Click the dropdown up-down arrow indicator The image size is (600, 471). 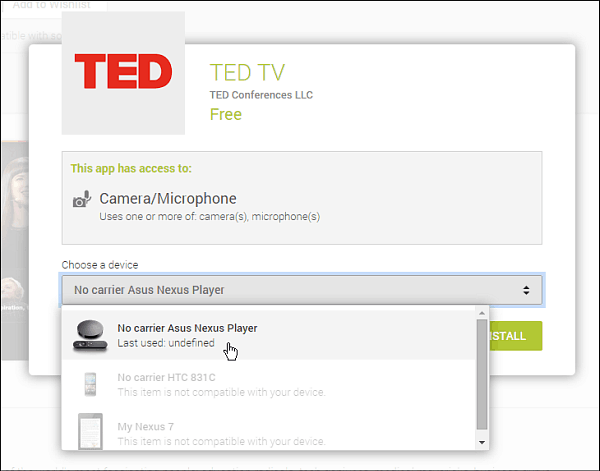click(526, 290)
